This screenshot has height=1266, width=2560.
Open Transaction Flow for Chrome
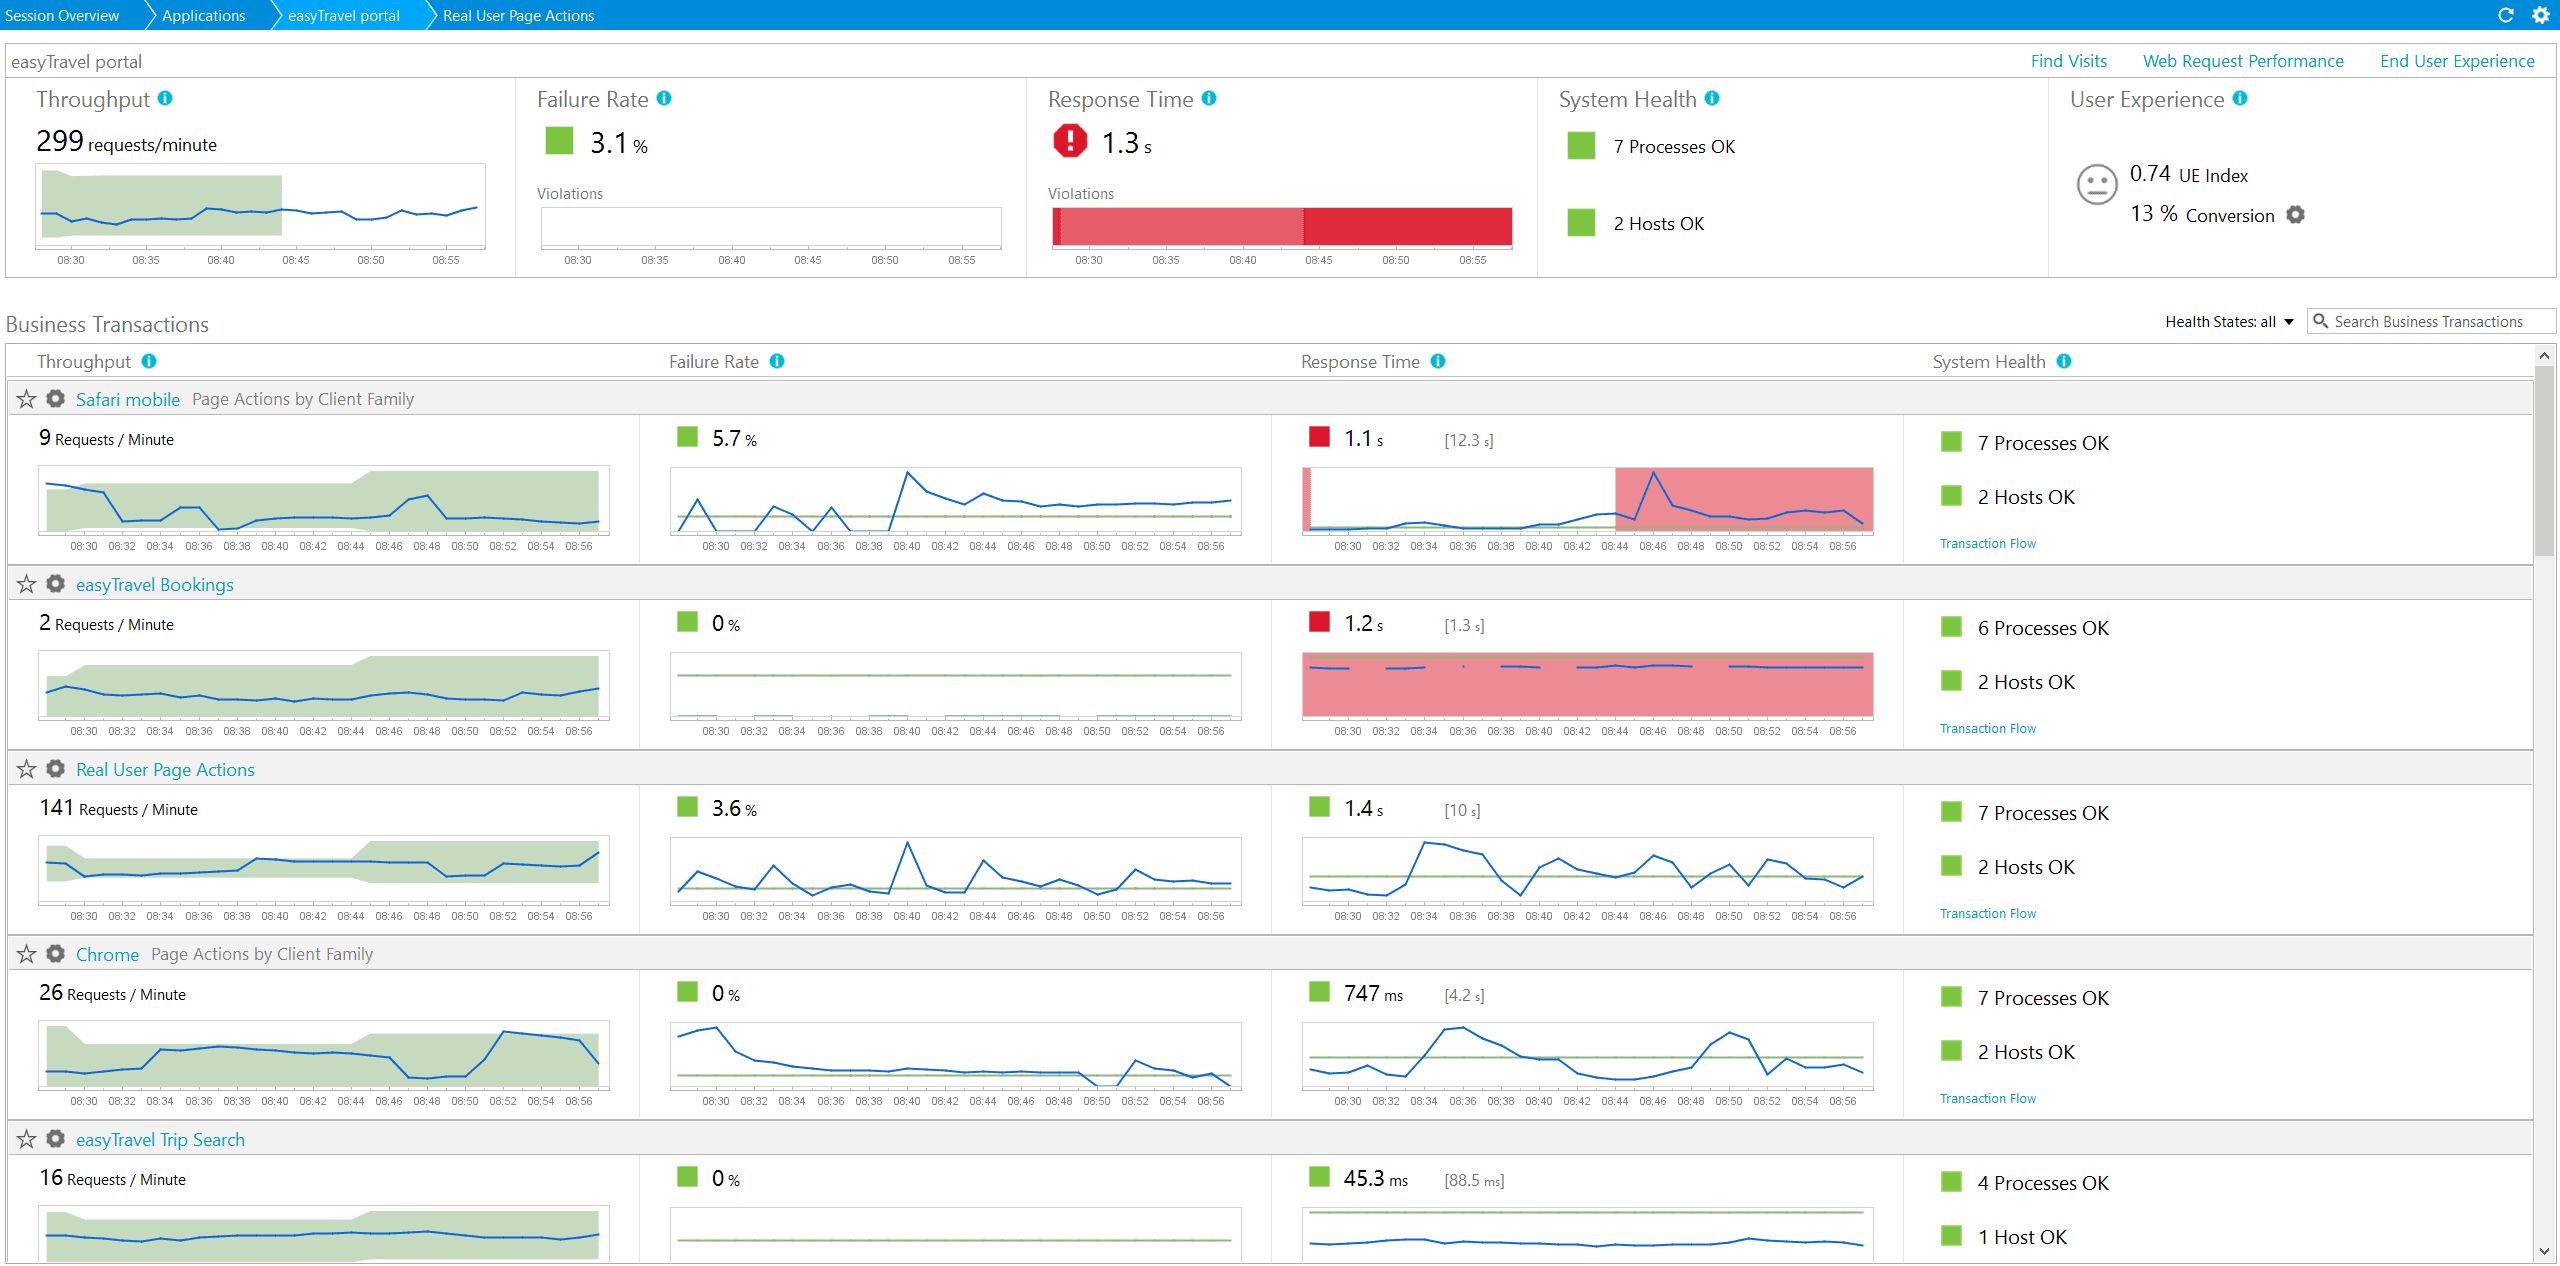(1987, 1098)
